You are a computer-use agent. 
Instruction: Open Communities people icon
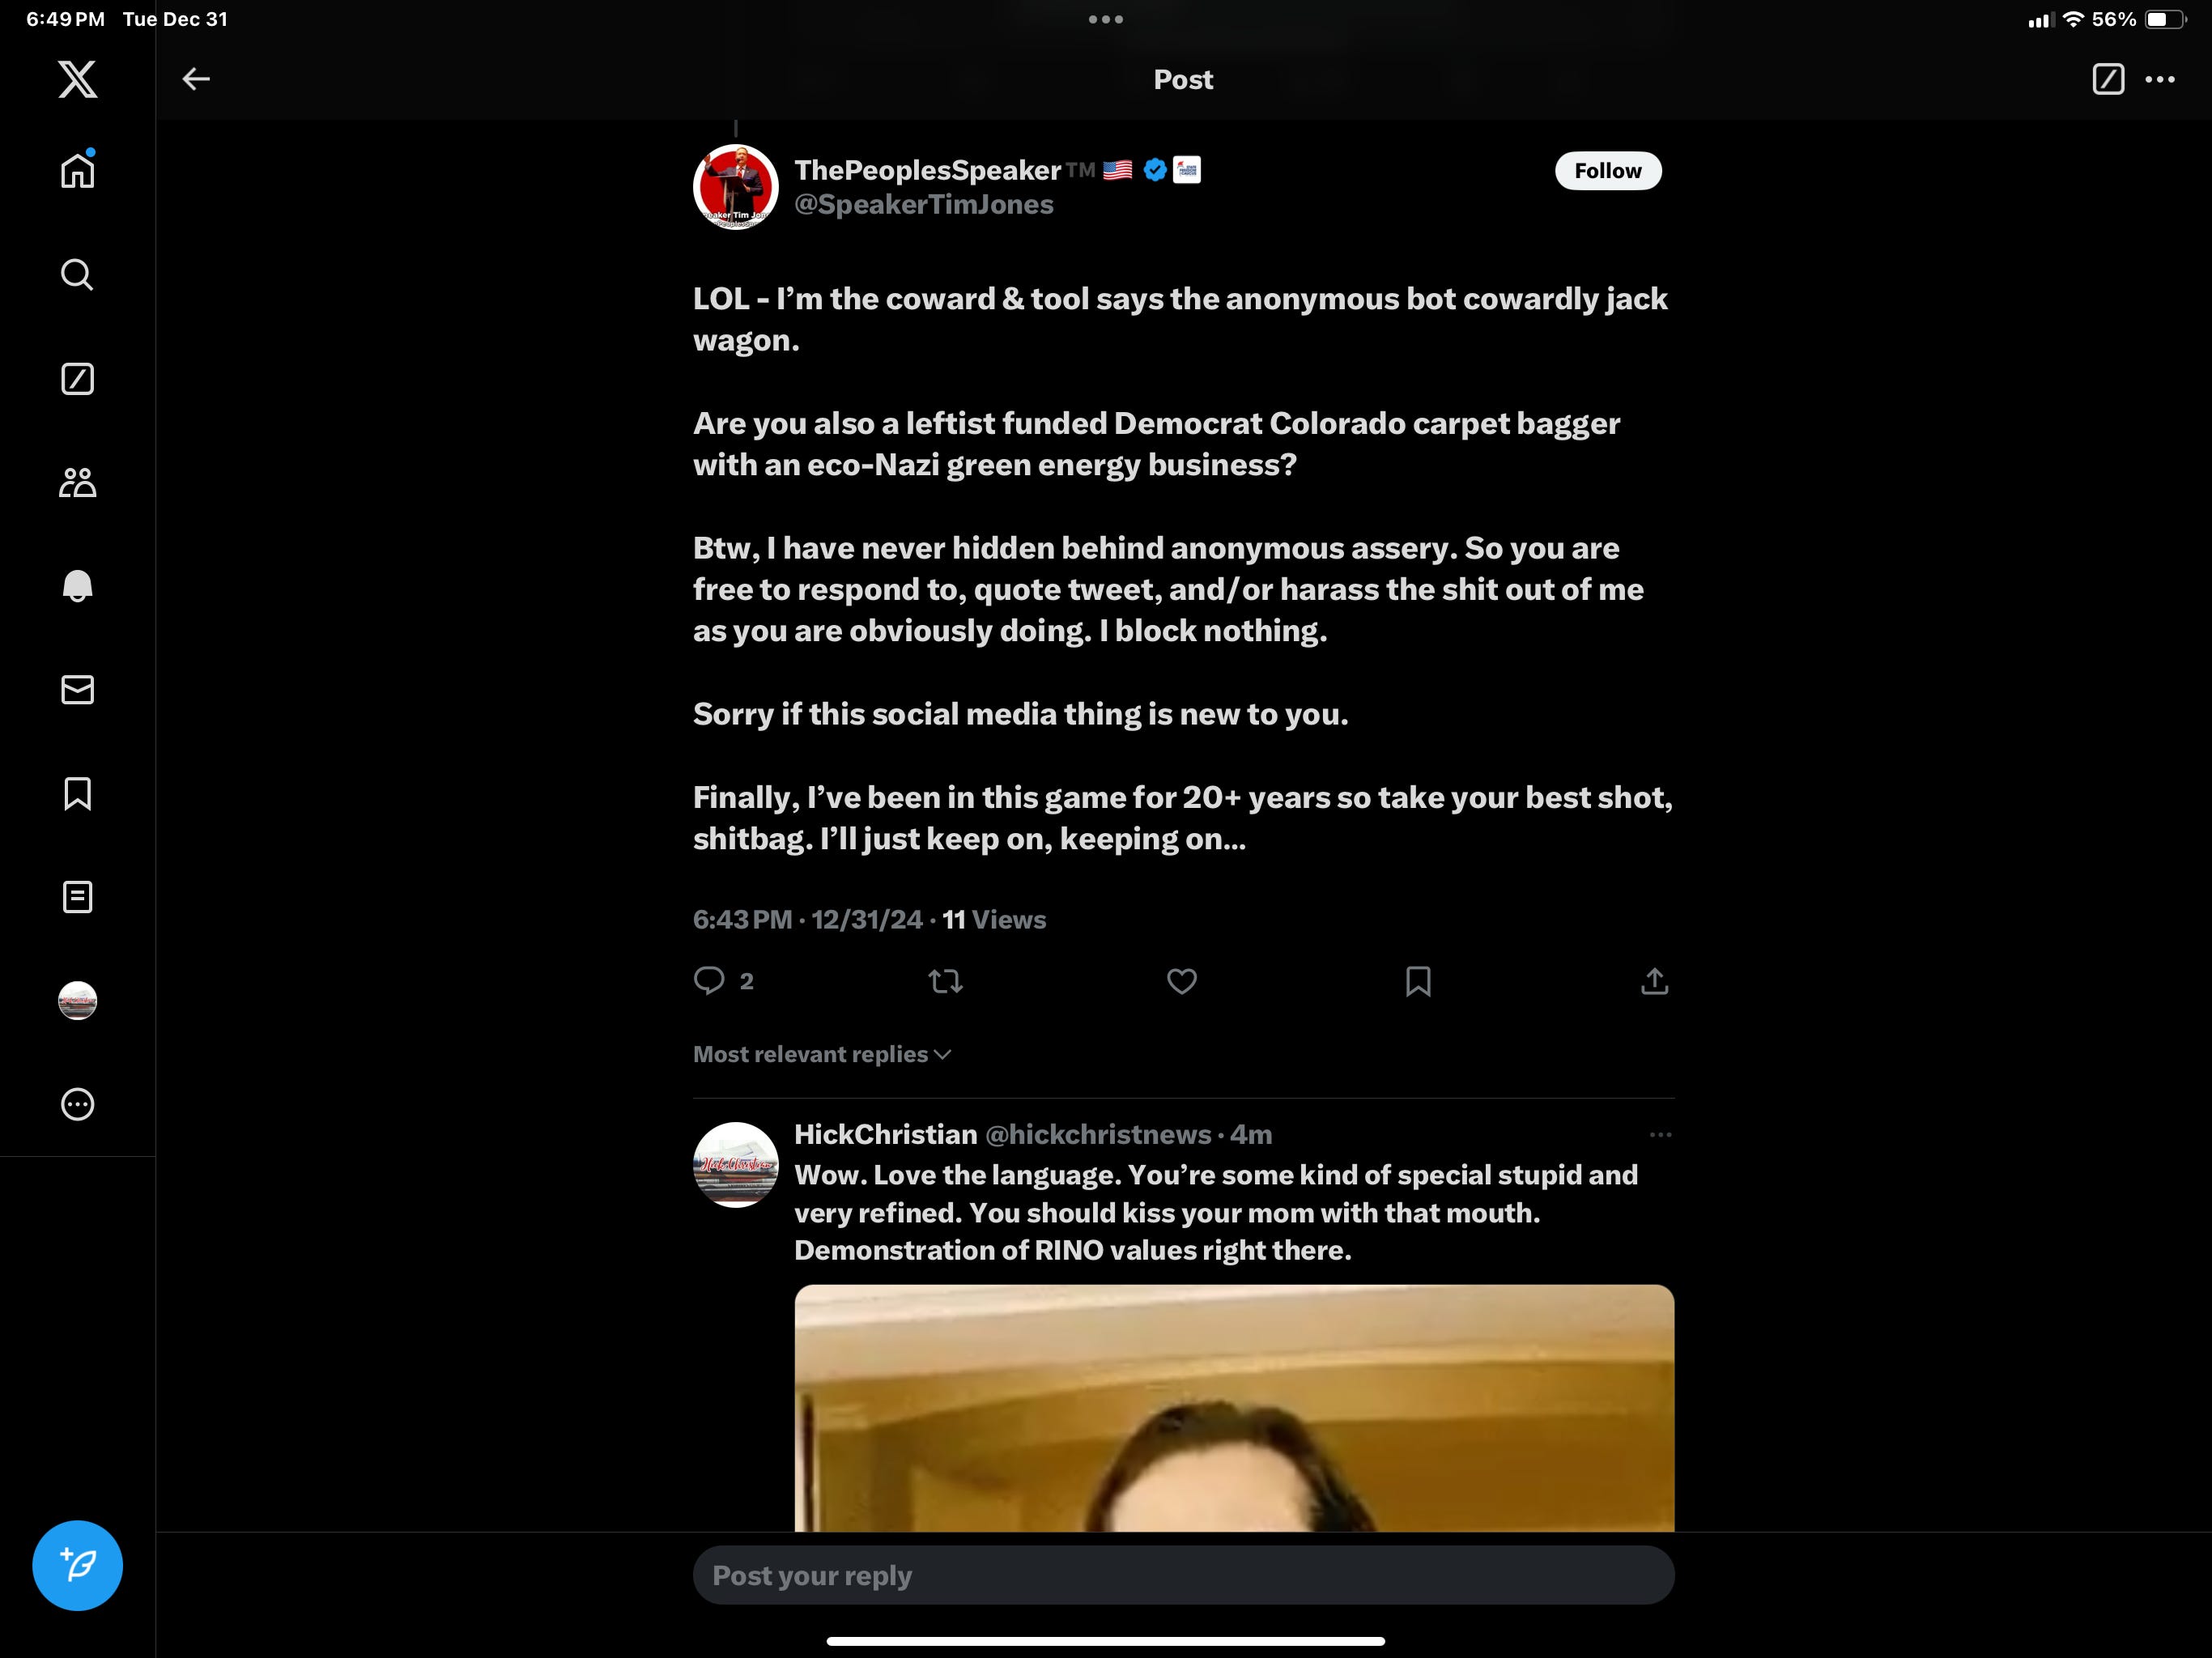77,483
